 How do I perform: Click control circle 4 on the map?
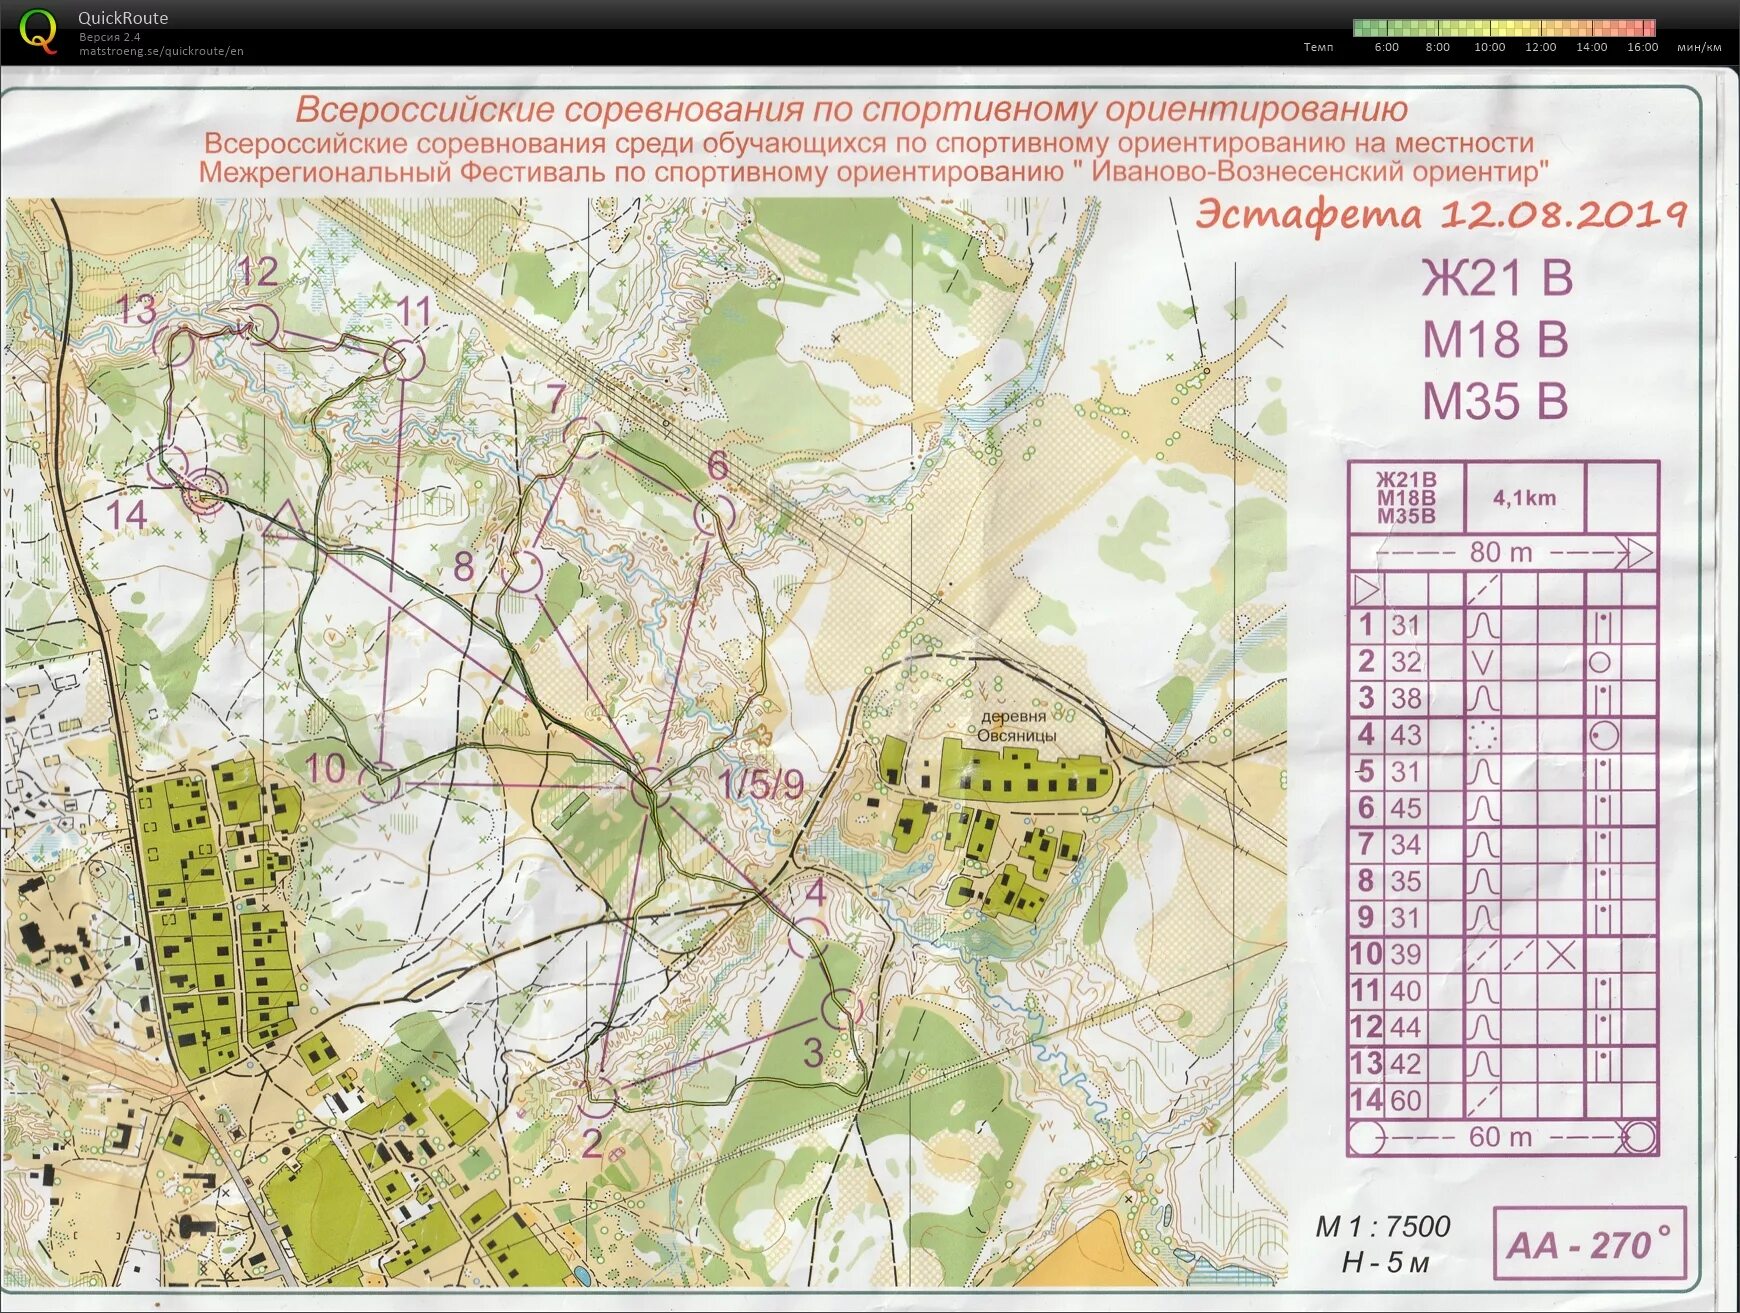[x=808, y=937]
